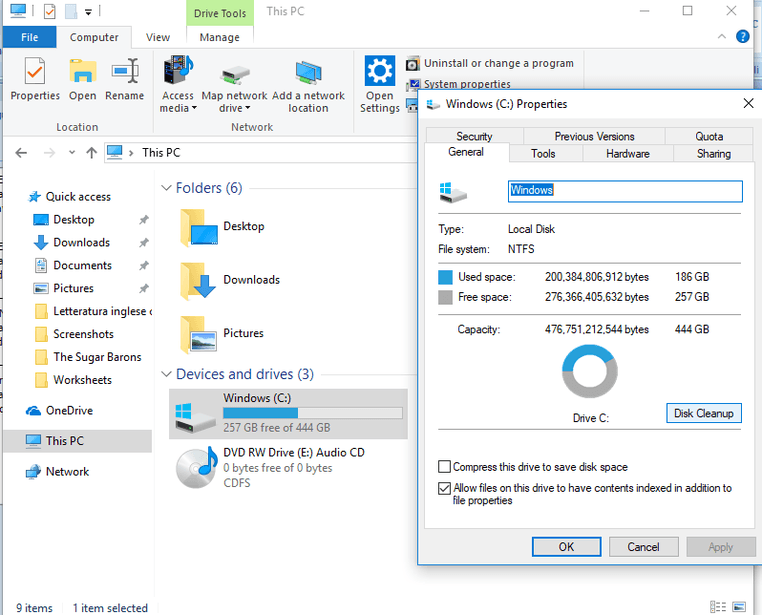Go back with the left arrow

tap(21, 153)
